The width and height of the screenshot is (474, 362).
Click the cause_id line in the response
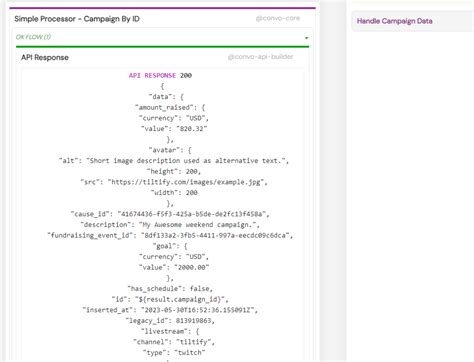(x=170, y=214)
